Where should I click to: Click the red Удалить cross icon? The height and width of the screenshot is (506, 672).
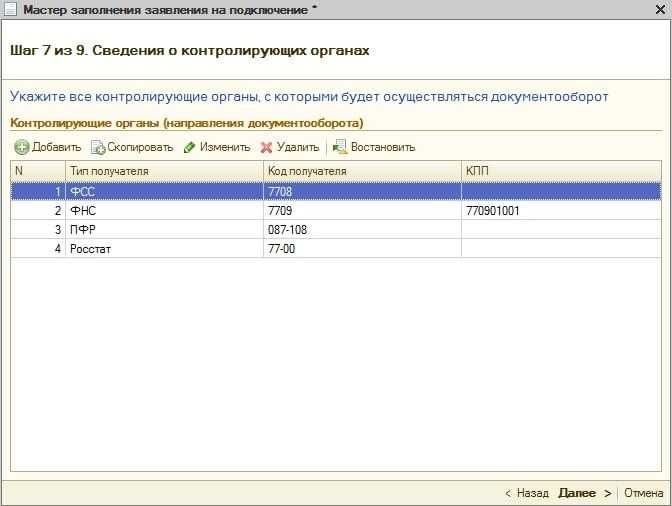(266, 147)
